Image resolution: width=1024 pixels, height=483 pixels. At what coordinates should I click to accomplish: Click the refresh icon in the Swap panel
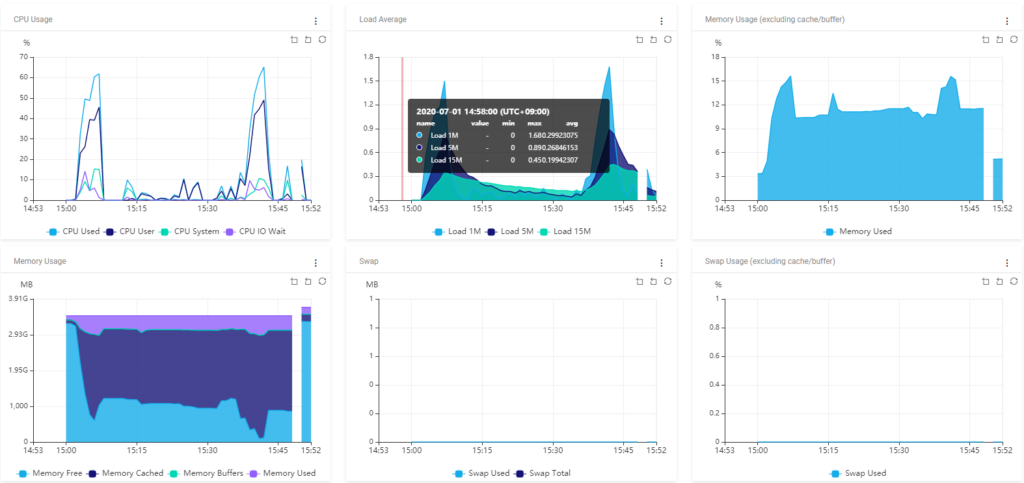click(x=667, y=282)
